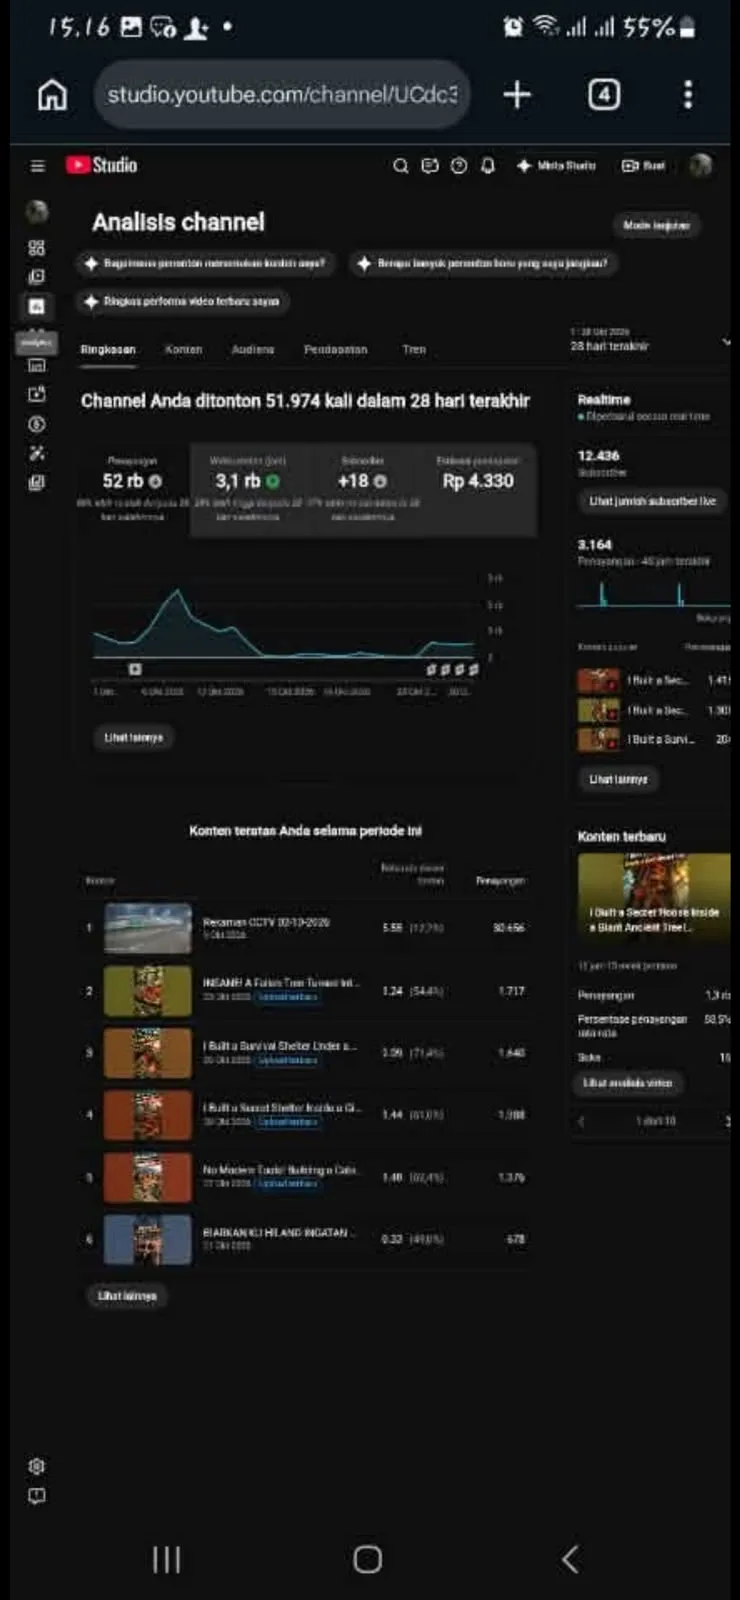Select the first suggestion chip 'Bagaimana penonton…'
740x1600 pixels.
tap(208, 263)
